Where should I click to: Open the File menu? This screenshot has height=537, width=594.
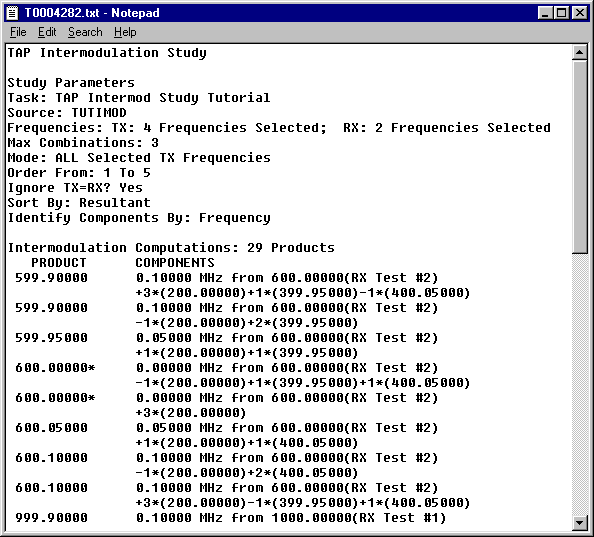(x=18, y=32)
